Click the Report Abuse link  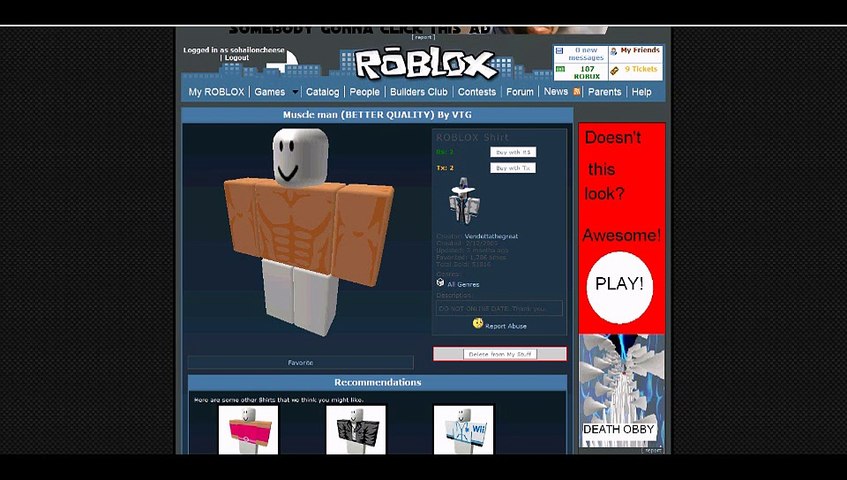tap(506, 326)
